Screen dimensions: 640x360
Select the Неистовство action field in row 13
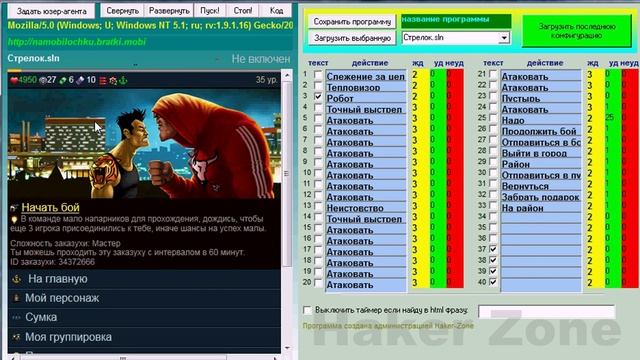[366, 208]
